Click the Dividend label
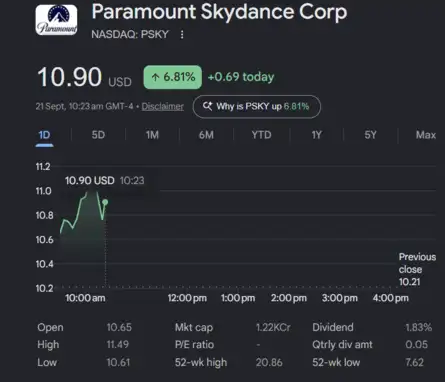The height and width of the screenshot is (382, 445). pyautogui.click(x=333, y=327)
